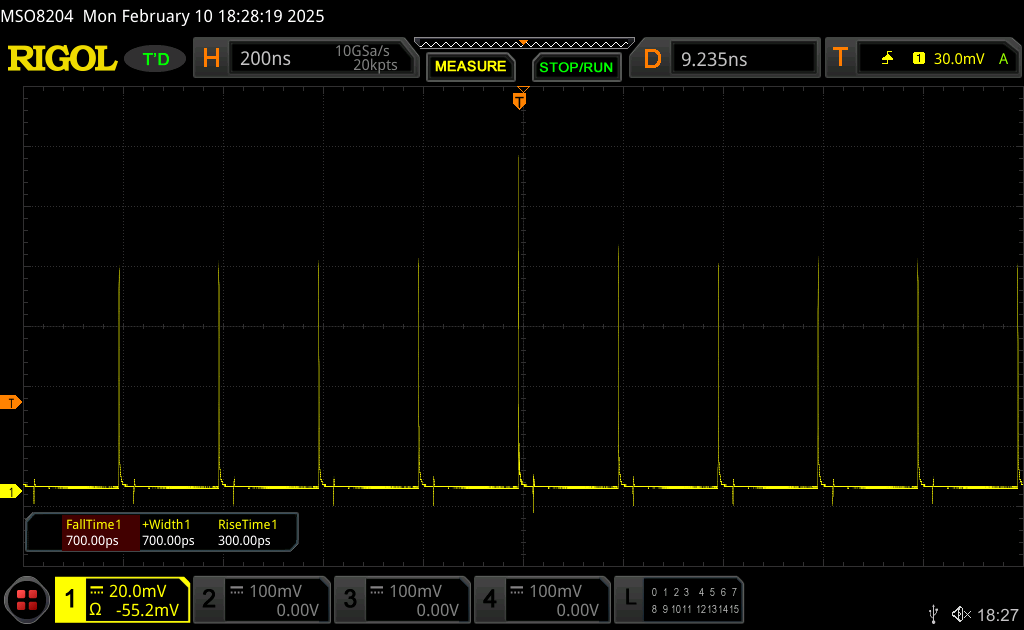Click the RIGOL logo
The height and width of the screenshot is (630, 1024).
tap(62, 59)
